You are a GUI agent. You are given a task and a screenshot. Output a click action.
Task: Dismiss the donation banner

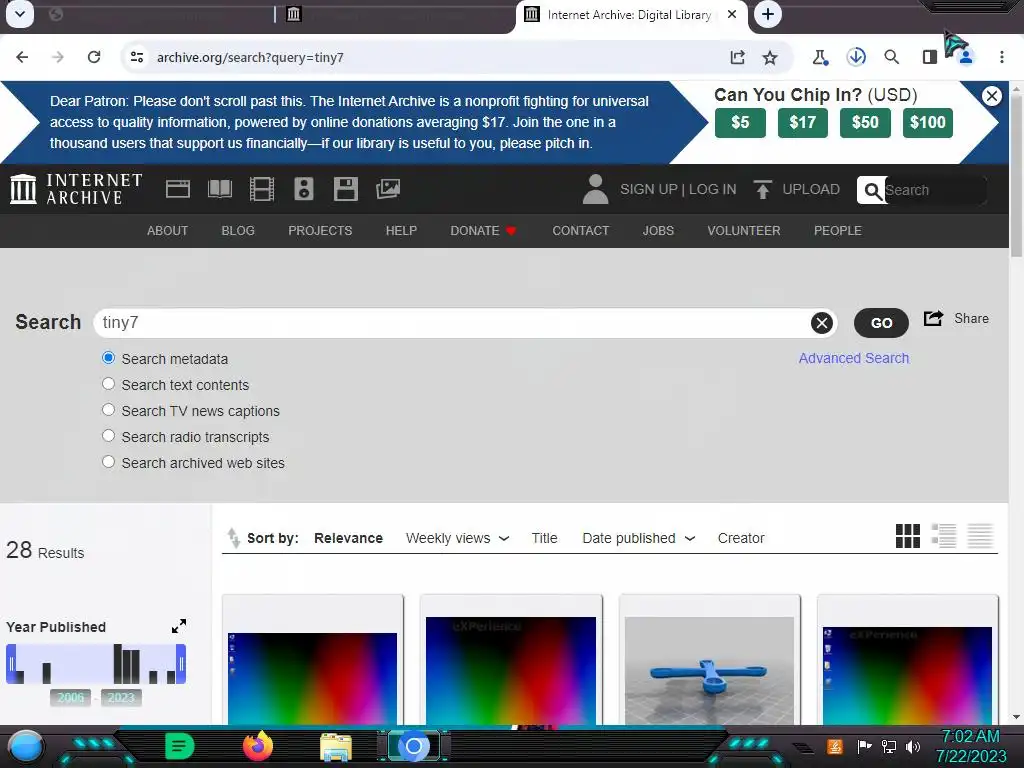[x=991, y=96]
